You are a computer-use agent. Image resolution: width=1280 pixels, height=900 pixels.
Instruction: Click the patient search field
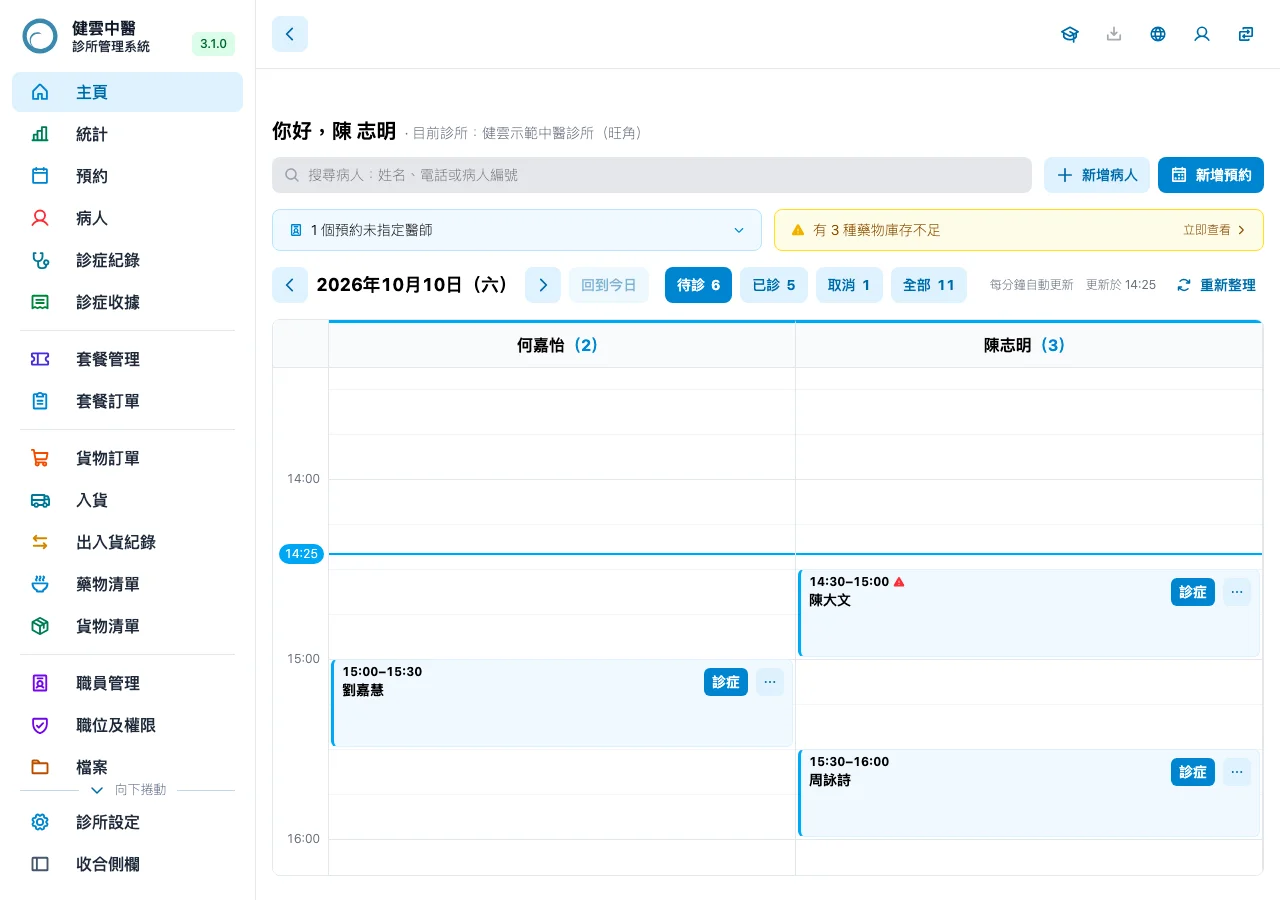[652, 175]
